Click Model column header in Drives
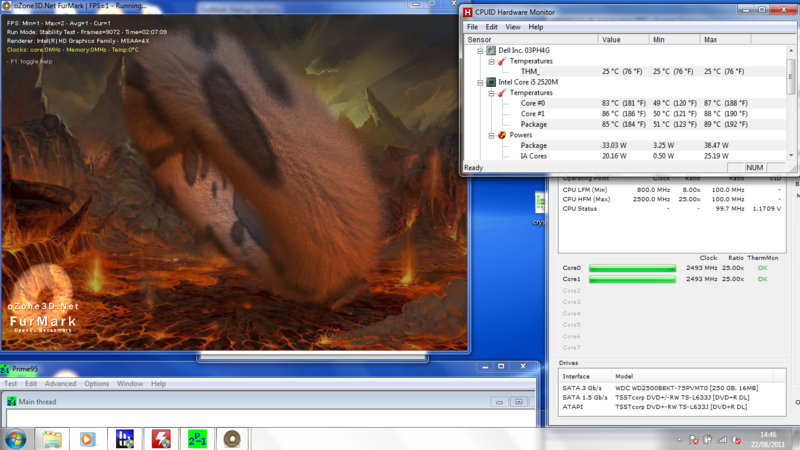The image size is (800, 450). [692, 377]
